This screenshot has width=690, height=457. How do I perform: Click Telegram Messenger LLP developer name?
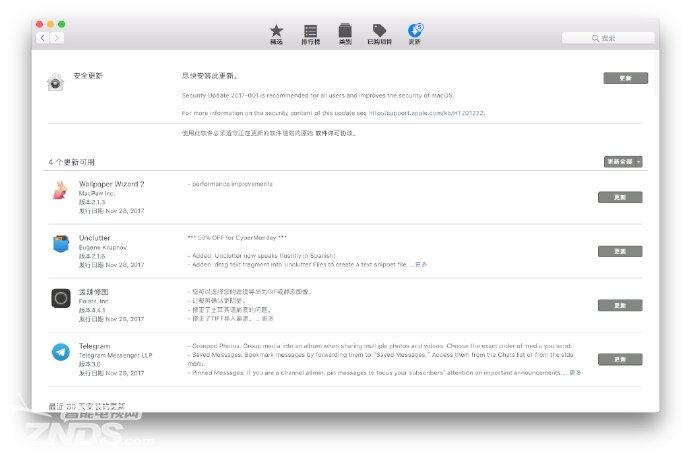115,355
